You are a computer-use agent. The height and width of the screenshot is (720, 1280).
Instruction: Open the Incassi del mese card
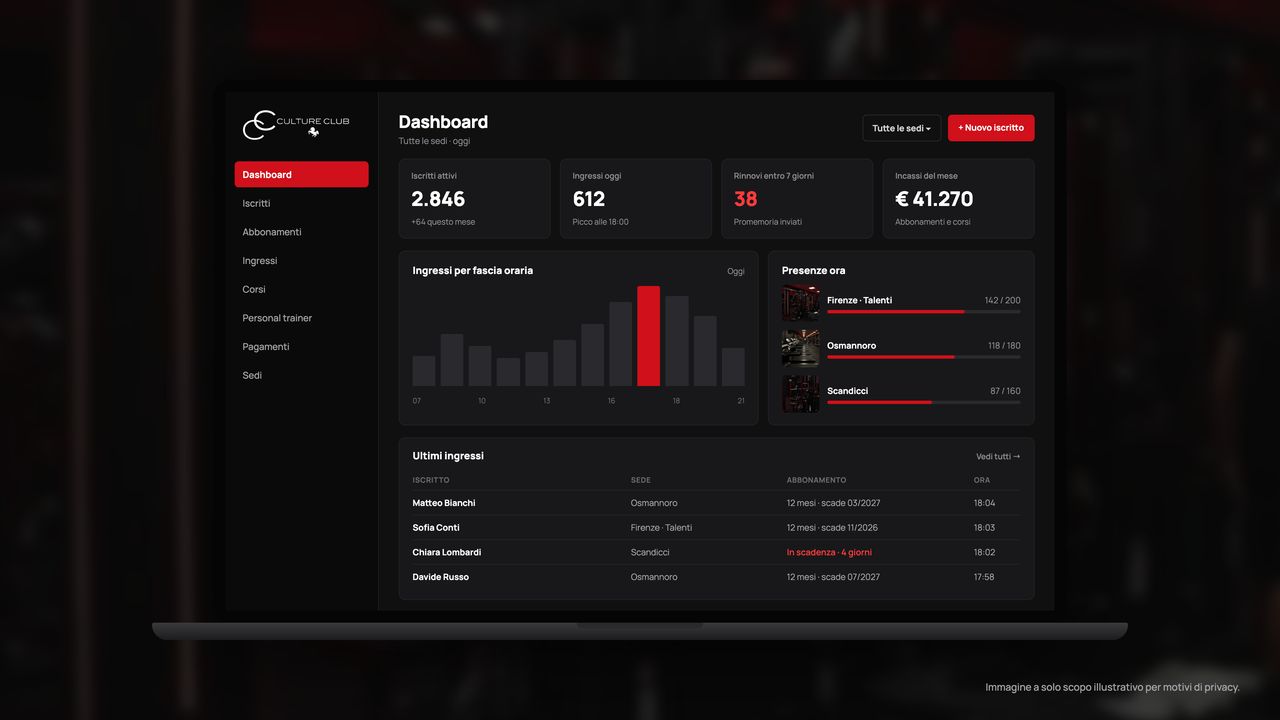[958, 198]
